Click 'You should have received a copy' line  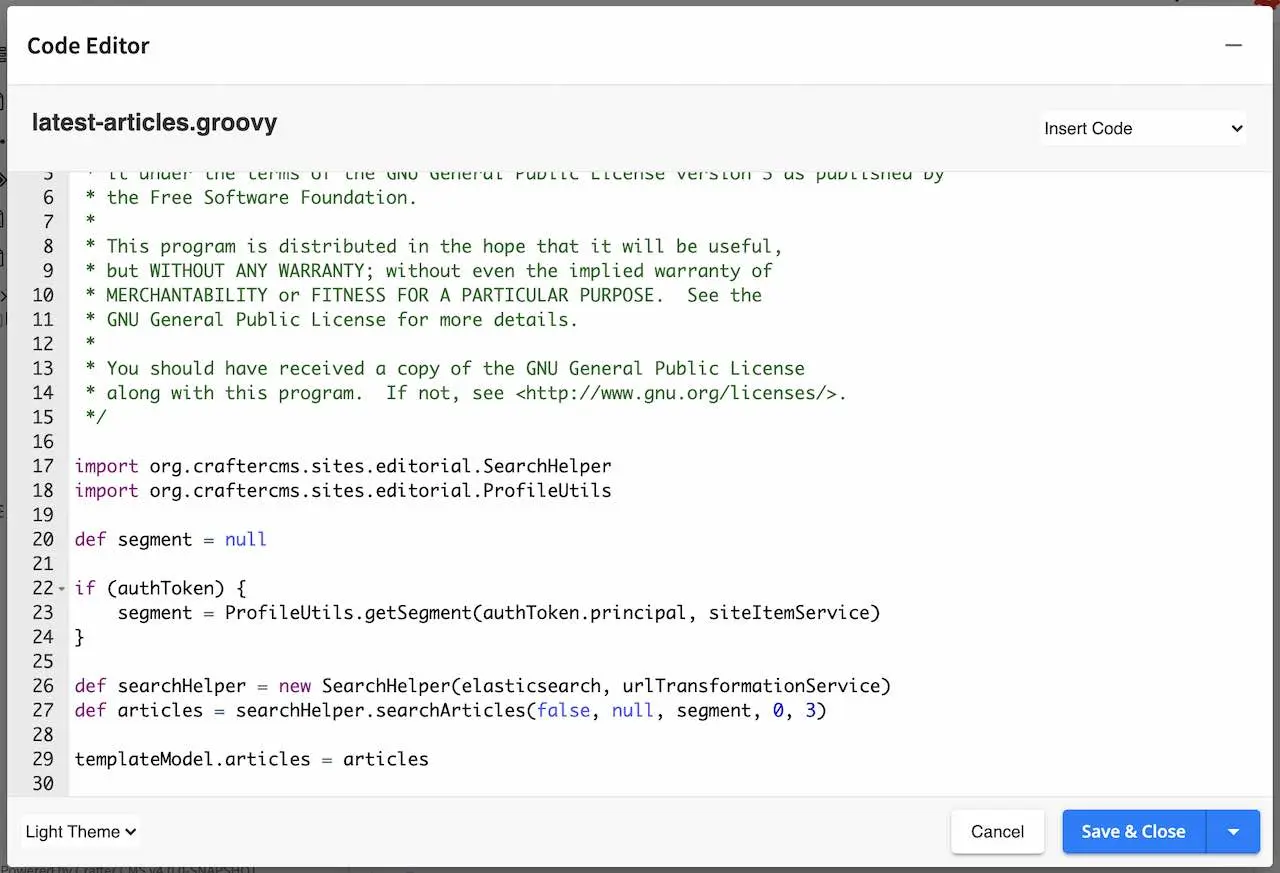pyautogui.click(x=445, y=369)
